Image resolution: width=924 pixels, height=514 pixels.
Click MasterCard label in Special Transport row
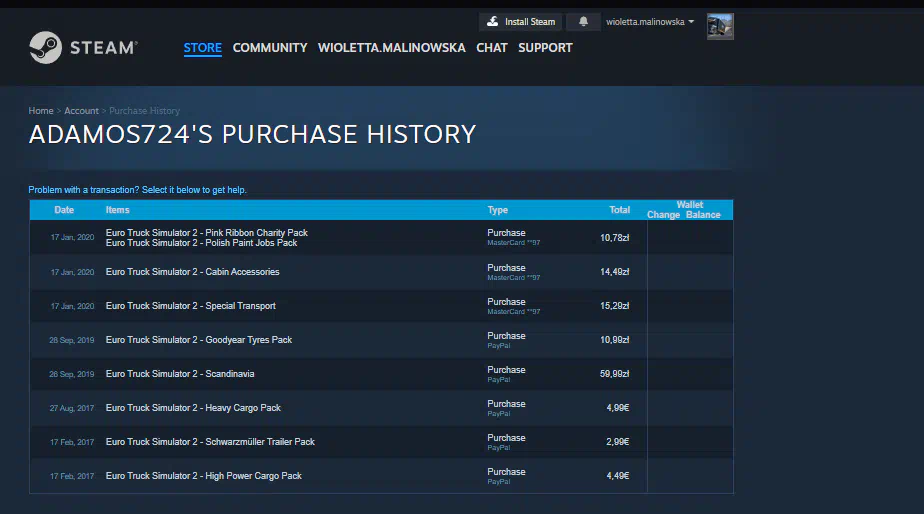tap(513, 311)
